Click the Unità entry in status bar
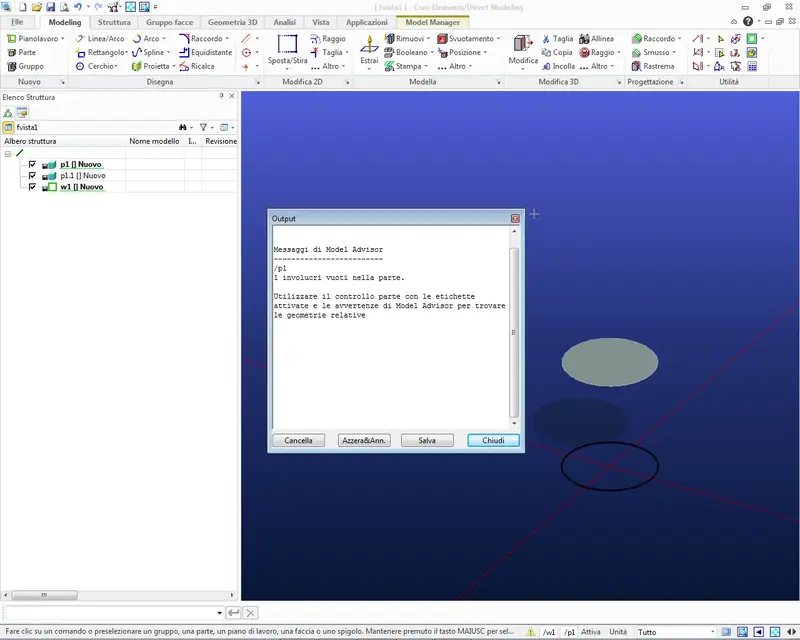The height and width of the screenshot is (640, 800). pos(618,632)
